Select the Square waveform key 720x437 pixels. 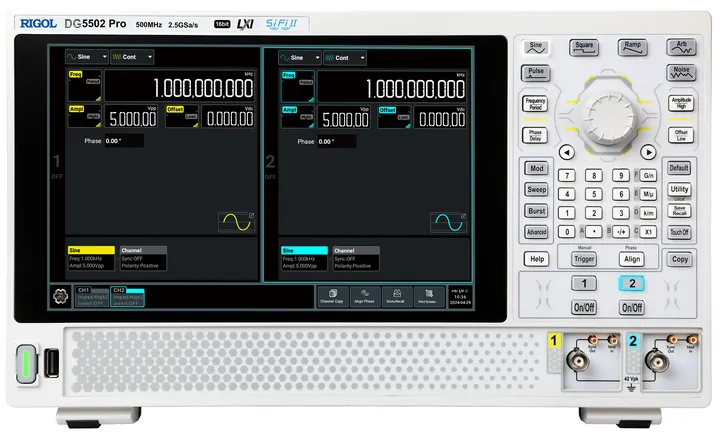click(x=584, y=47)
